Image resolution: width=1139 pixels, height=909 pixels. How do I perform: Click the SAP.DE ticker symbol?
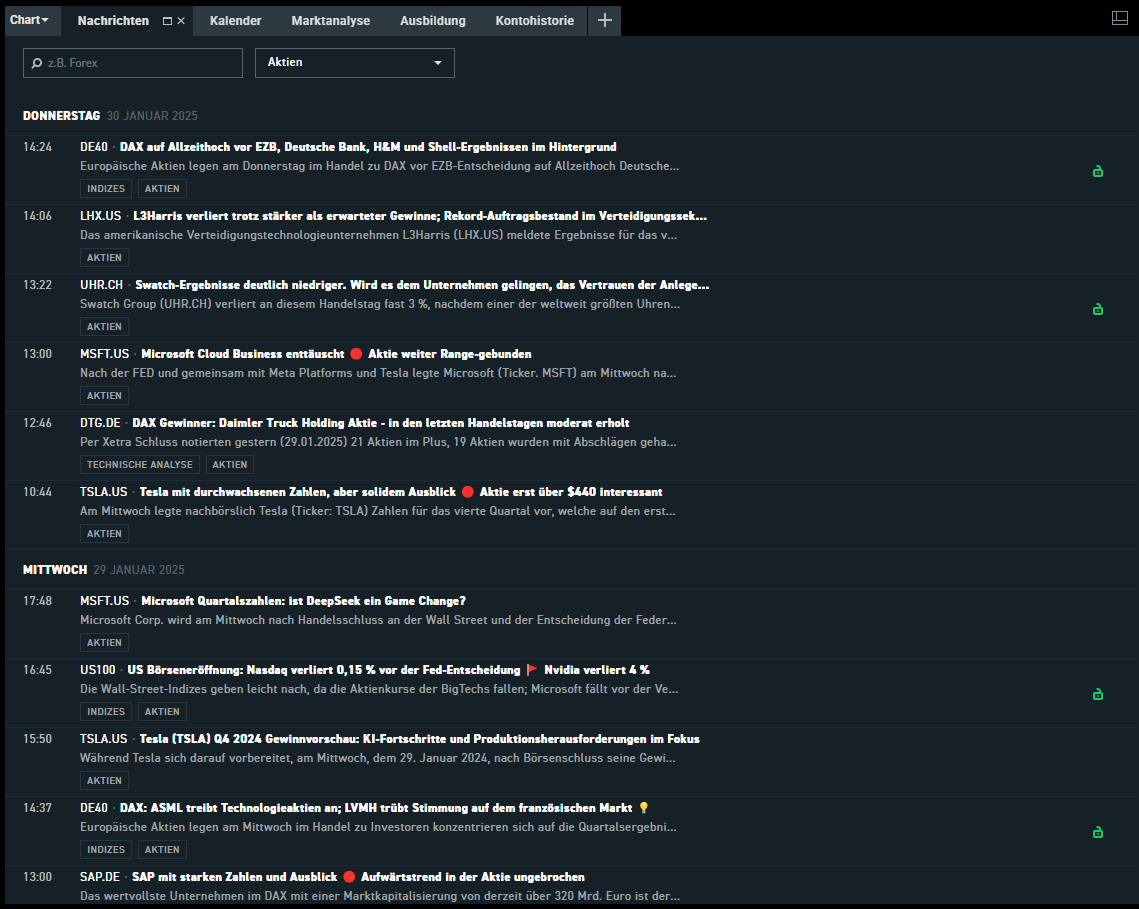click(x=100, y=877)
